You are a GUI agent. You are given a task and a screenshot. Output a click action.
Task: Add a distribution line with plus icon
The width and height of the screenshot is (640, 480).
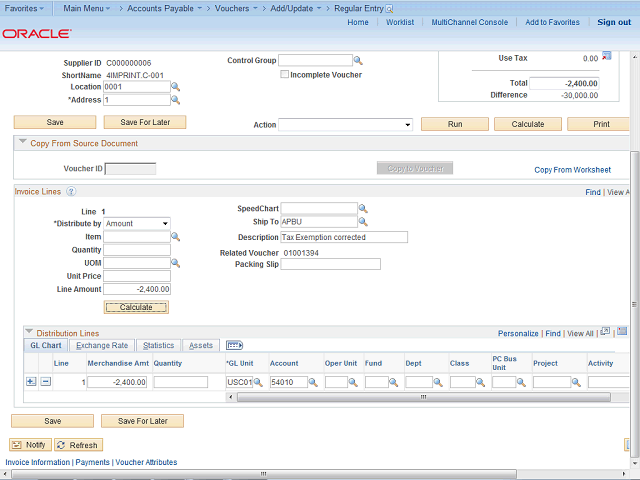click(30, 382)
